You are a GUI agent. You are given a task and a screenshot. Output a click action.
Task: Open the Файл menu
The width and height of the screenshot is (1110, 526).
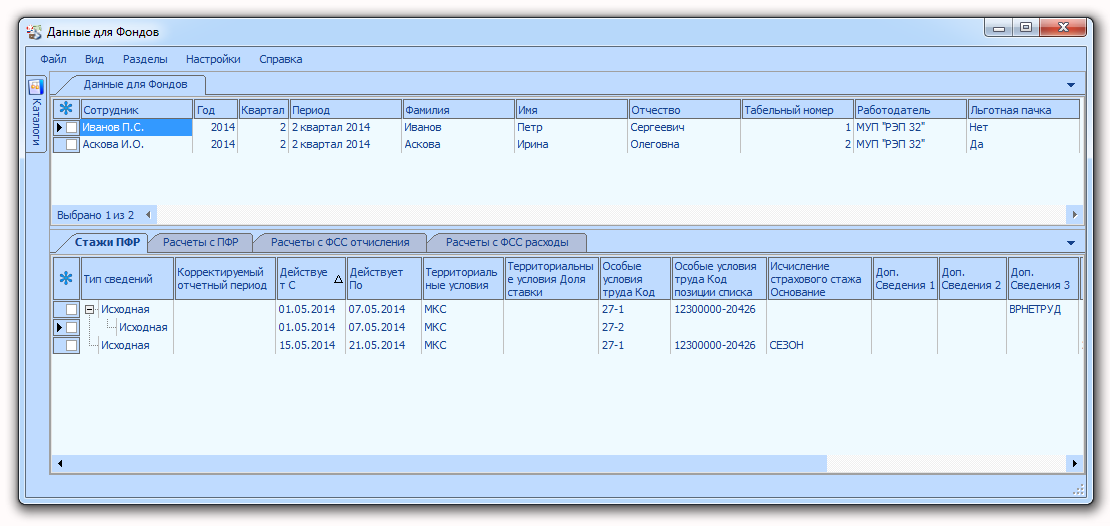pos(54,59)
